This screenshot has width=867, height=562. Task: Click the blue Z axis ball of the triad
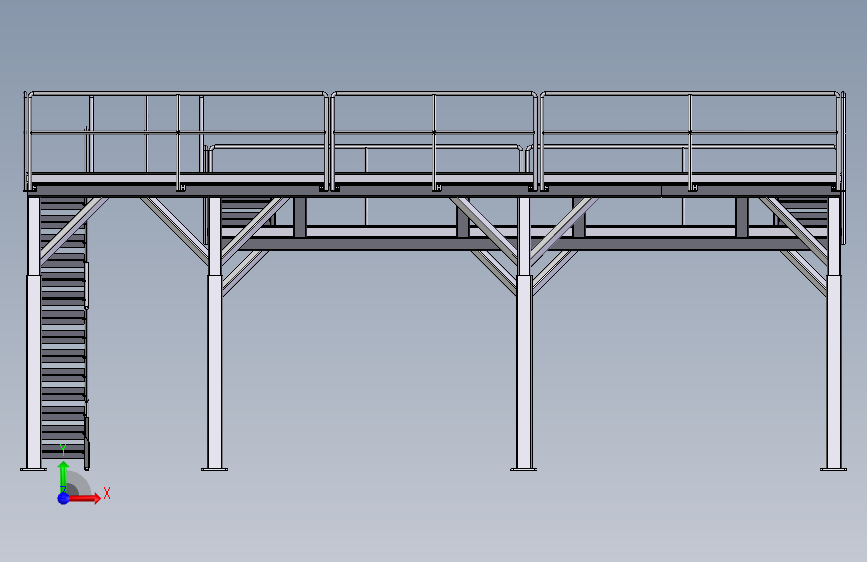[64, 498]
